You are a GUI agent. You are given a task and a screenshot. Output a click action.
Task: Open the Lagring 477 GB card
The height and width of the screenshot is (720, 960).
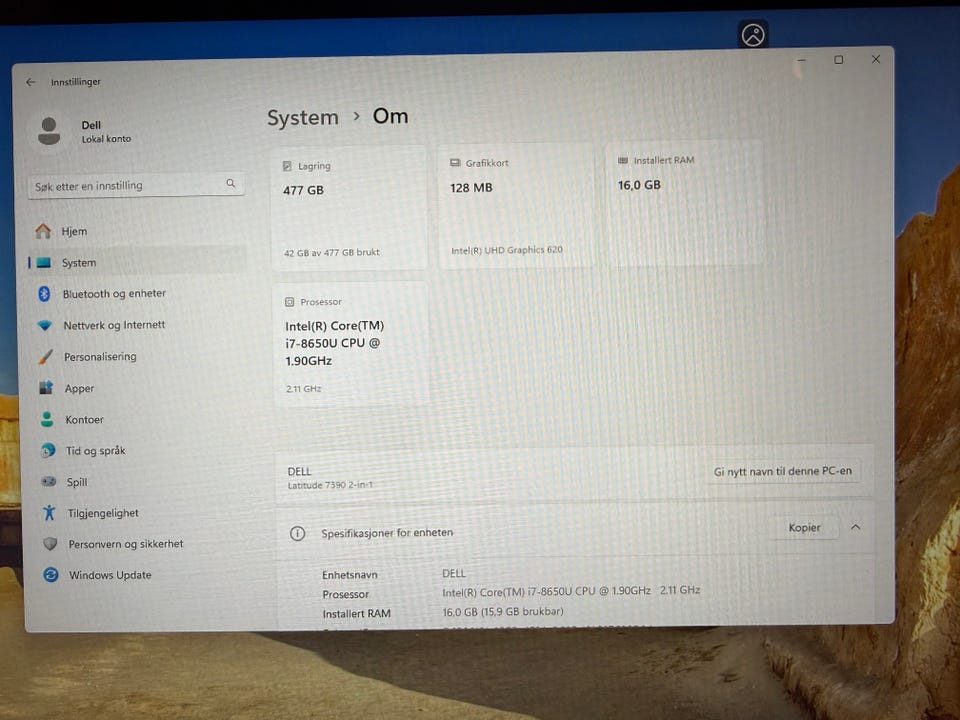click(x=349, y=208)
